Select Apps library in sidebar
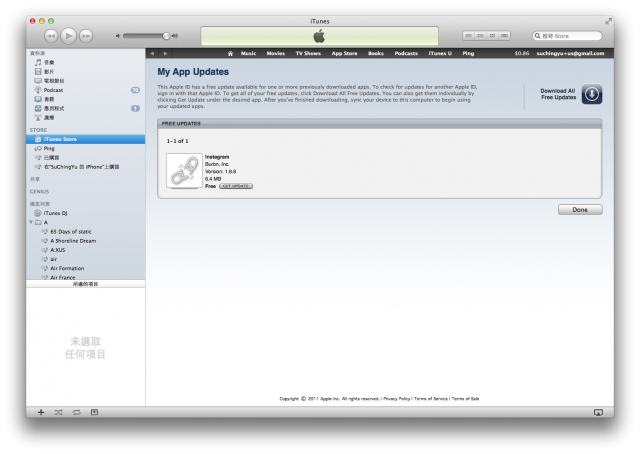Screen dimensions: 640x454 [x=85, y=108]
